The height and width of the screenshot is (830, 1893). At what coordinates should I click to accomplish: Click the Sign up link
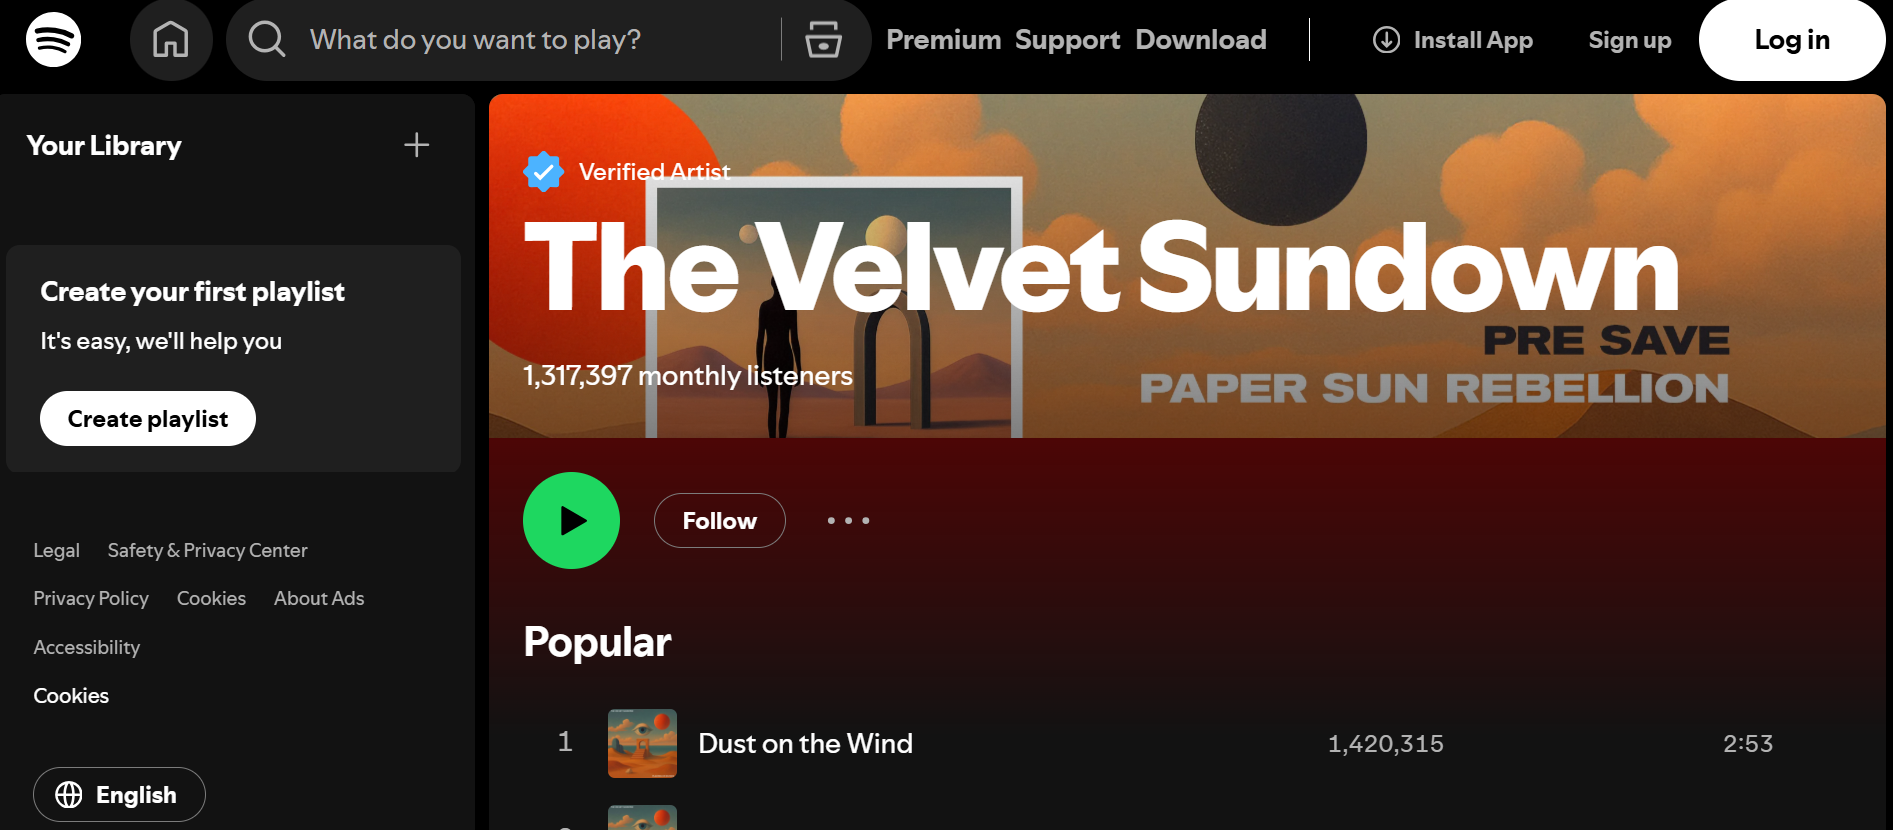(1630, 40)
